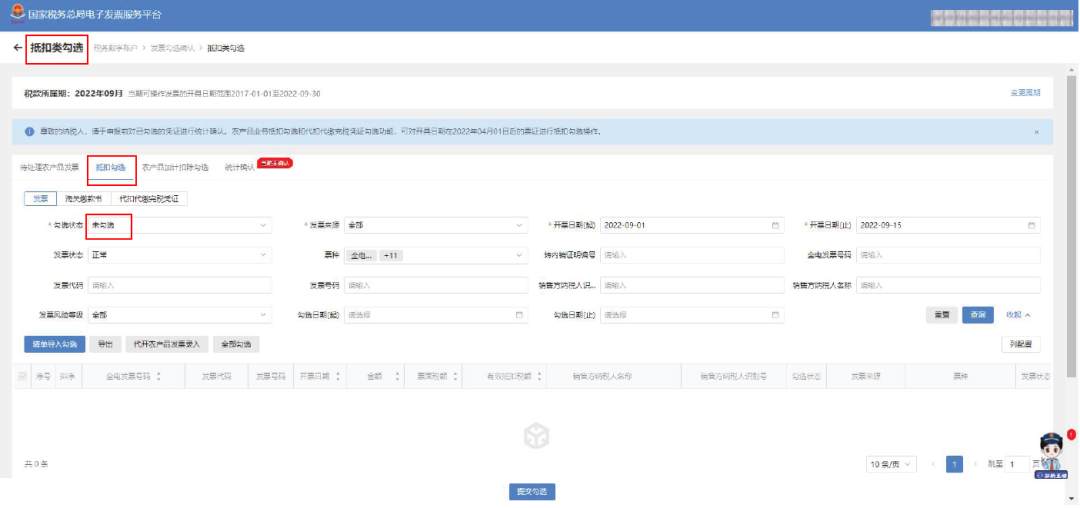This screenshot has width=1080, height=508.
Task: Select the 海关缴款书 option
Action: [x=83, y=199]
